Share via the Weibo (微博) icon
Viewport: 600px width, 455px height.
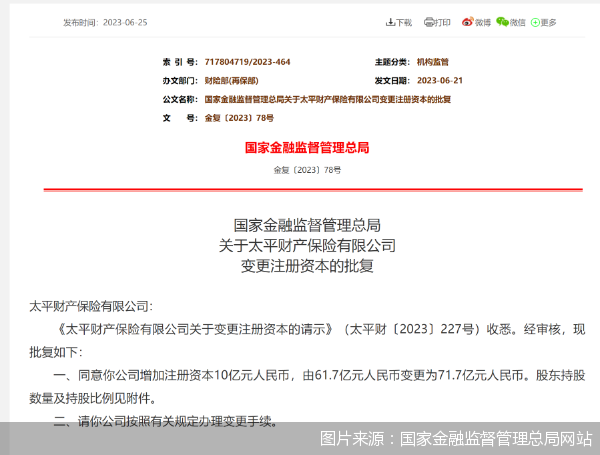coord(468,22)
